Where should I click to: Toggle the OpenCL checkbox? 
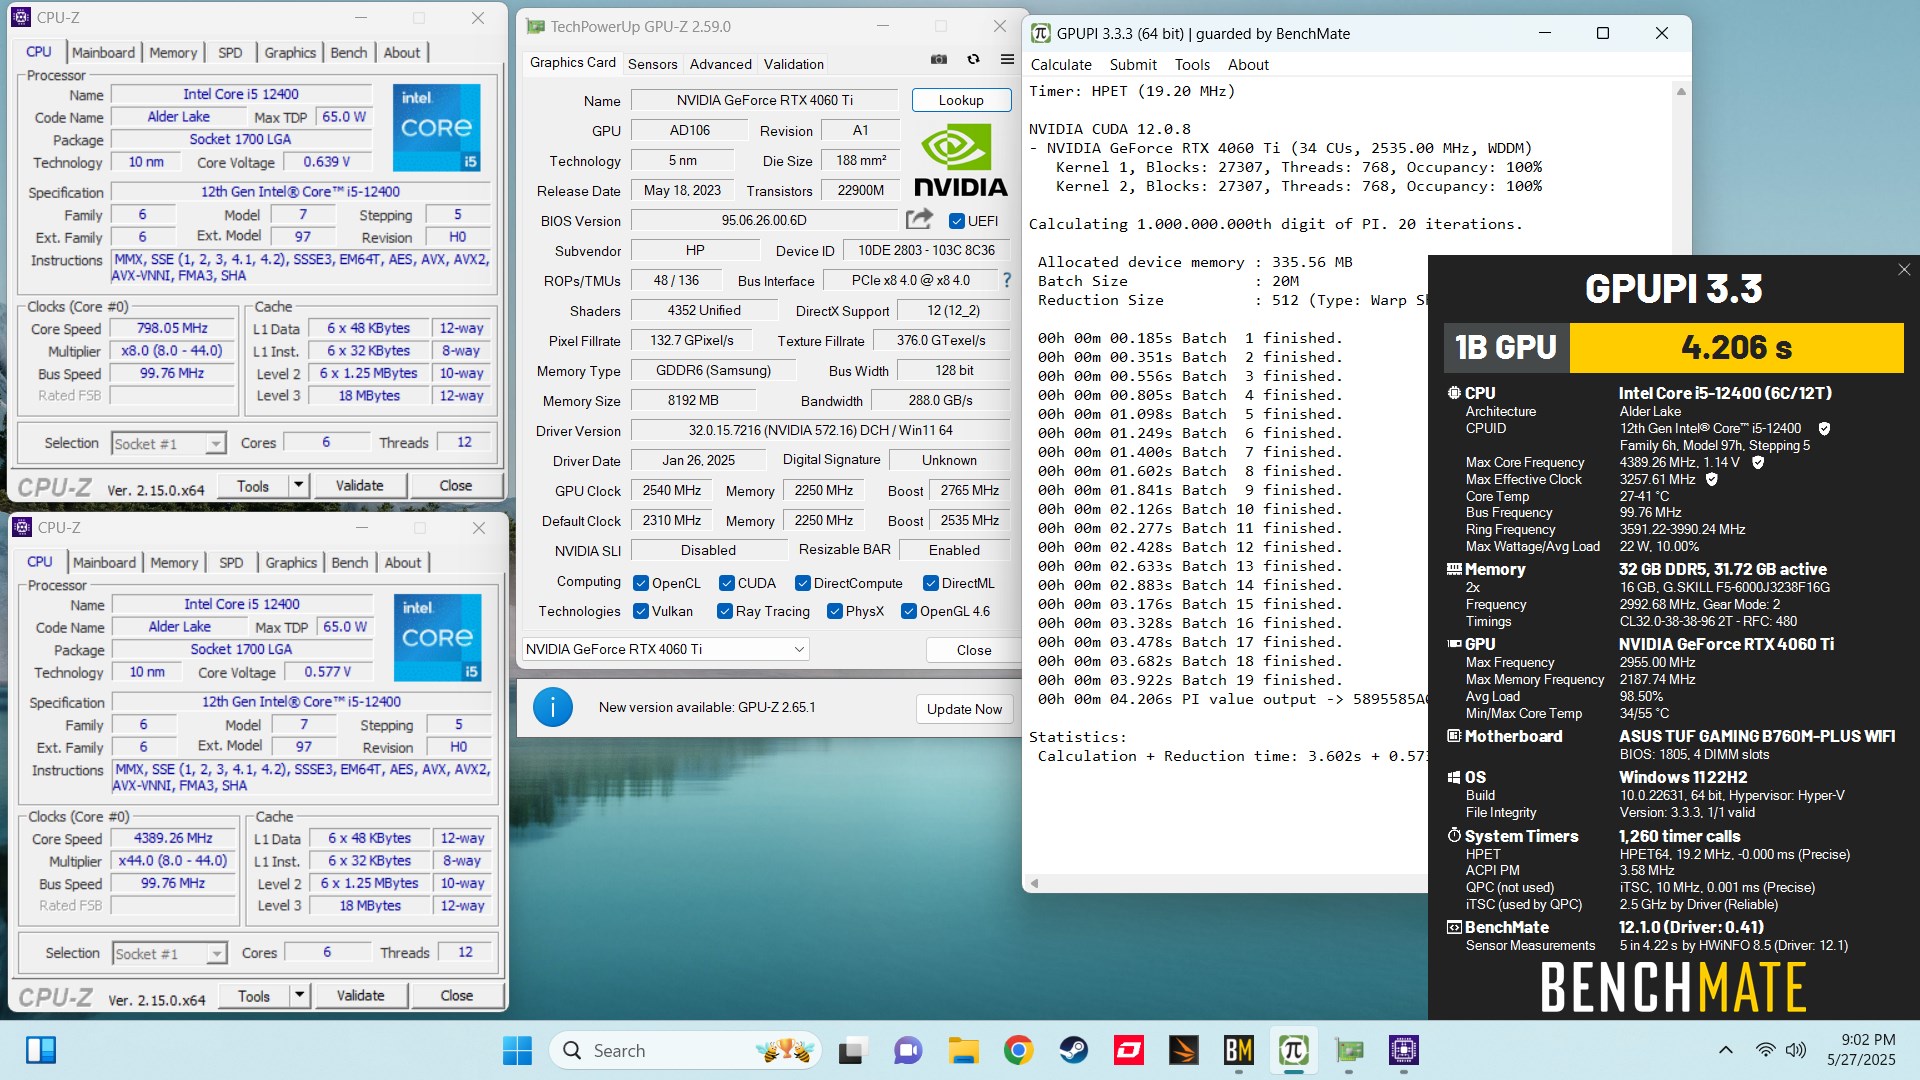click(641, 583)
